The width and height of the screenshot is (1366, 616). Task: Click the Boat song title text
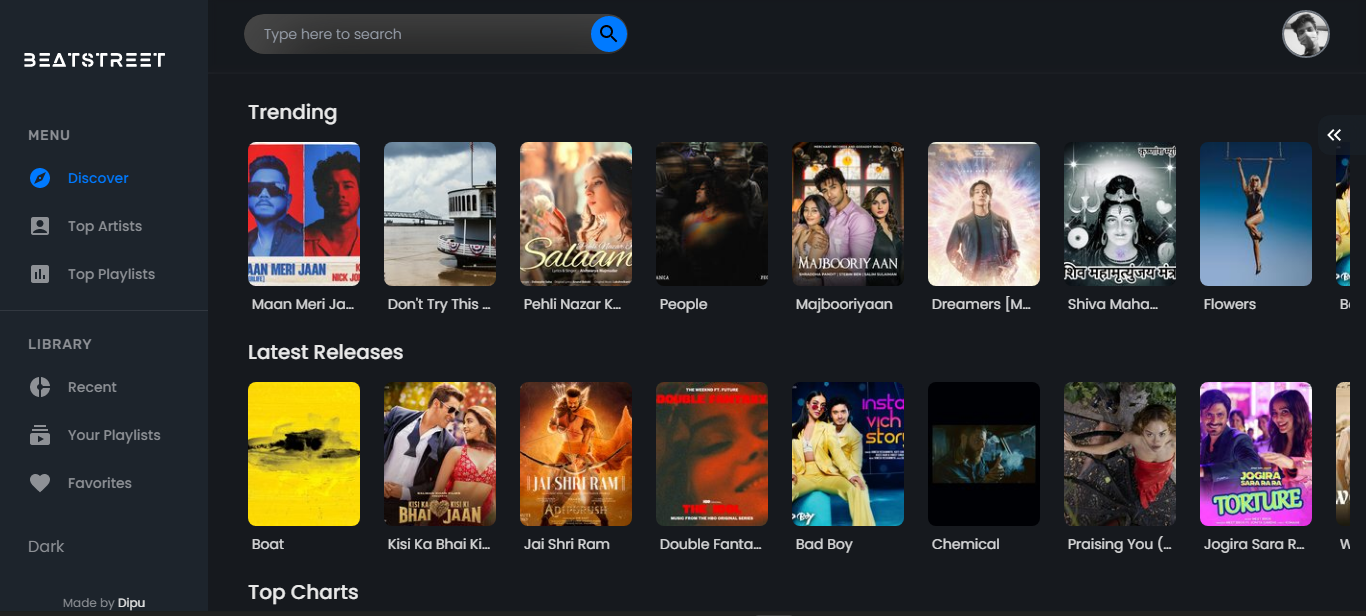(268, 544)
